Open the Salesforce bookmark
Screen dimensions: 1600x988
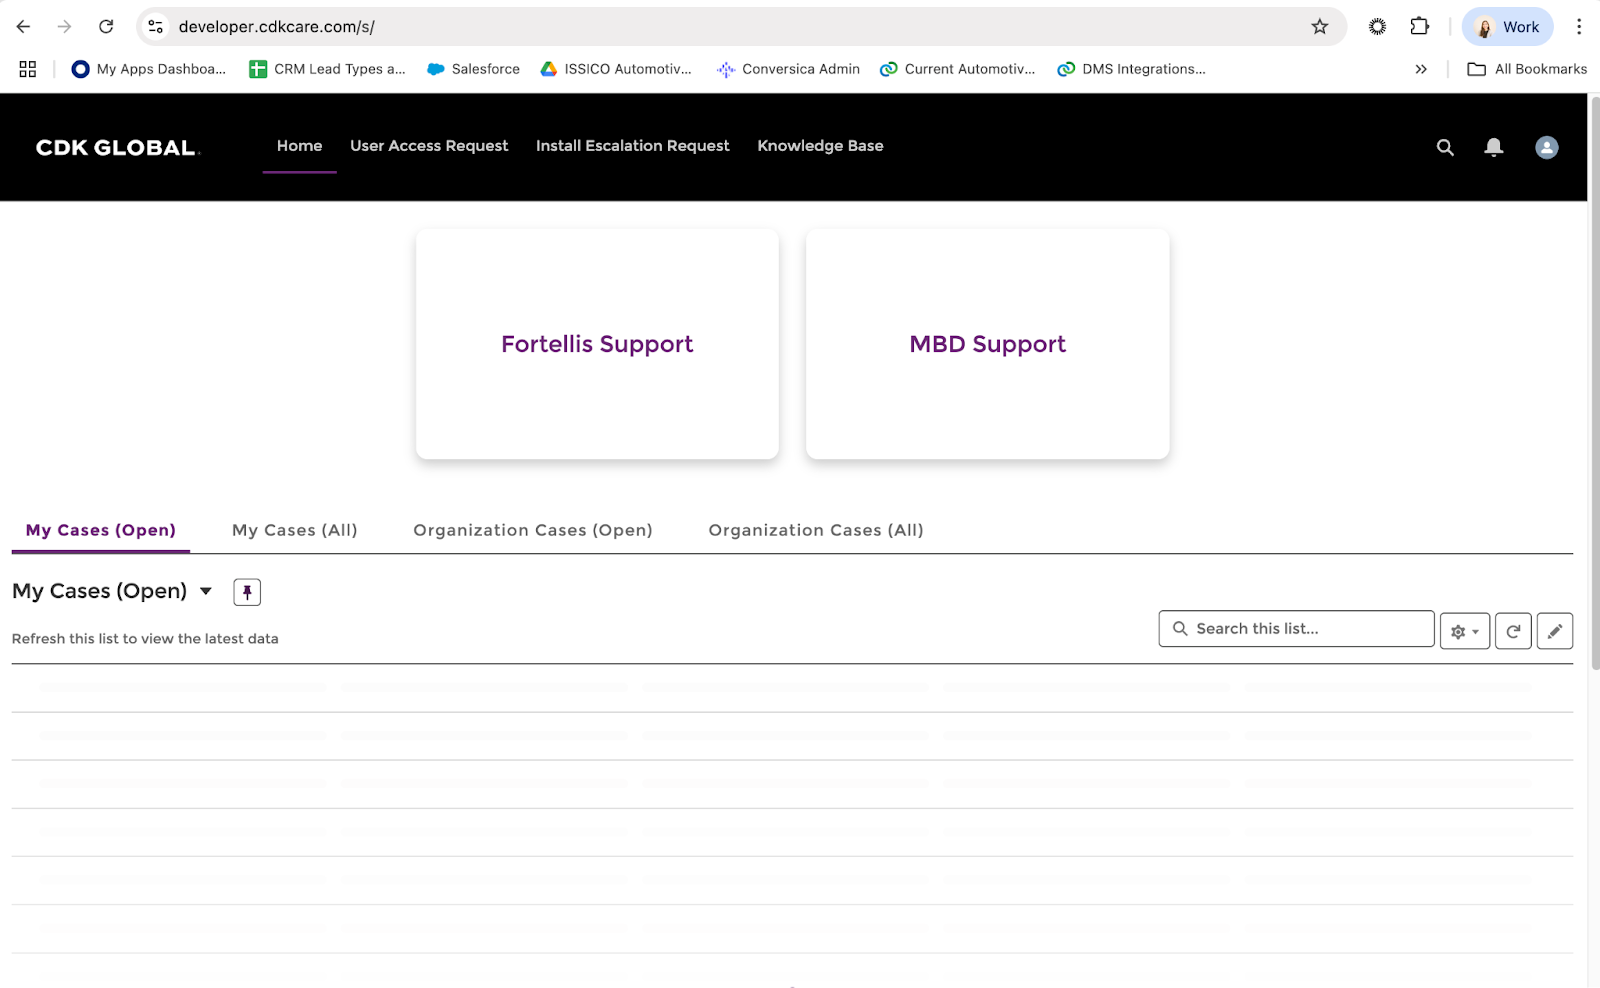[x=474, y=69]
